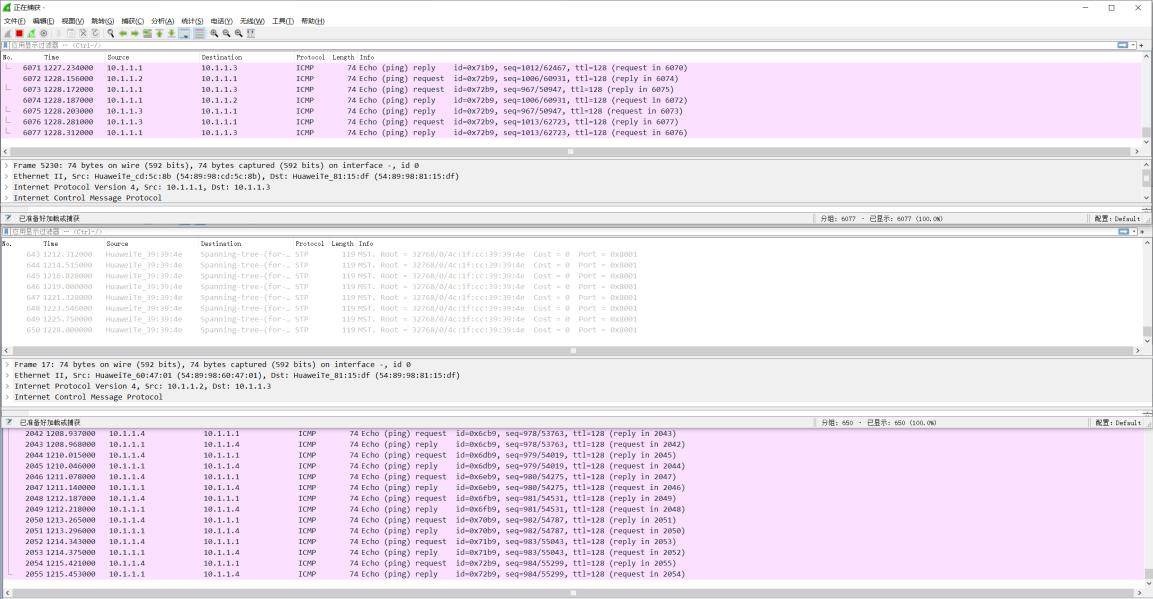
Task: Expand Ethernet II for Frame 17 source 60:47:01
Action: tap(7, 375)
